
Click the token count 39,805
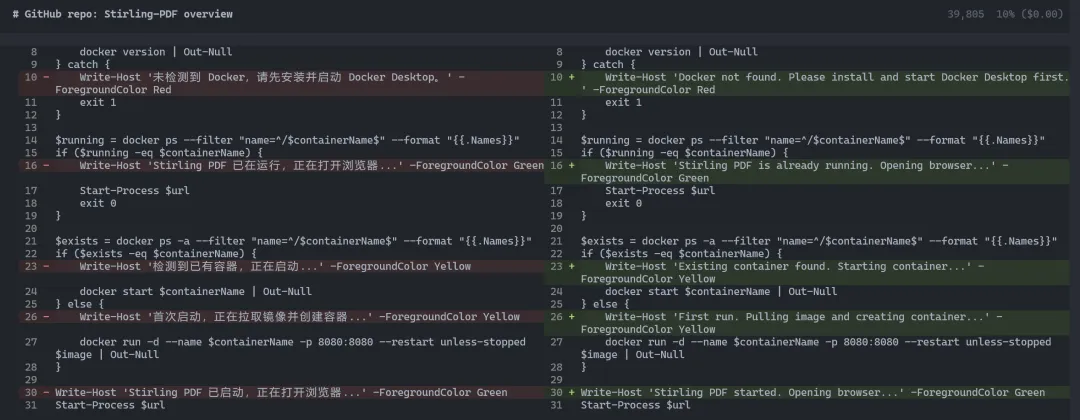[965, 14]
